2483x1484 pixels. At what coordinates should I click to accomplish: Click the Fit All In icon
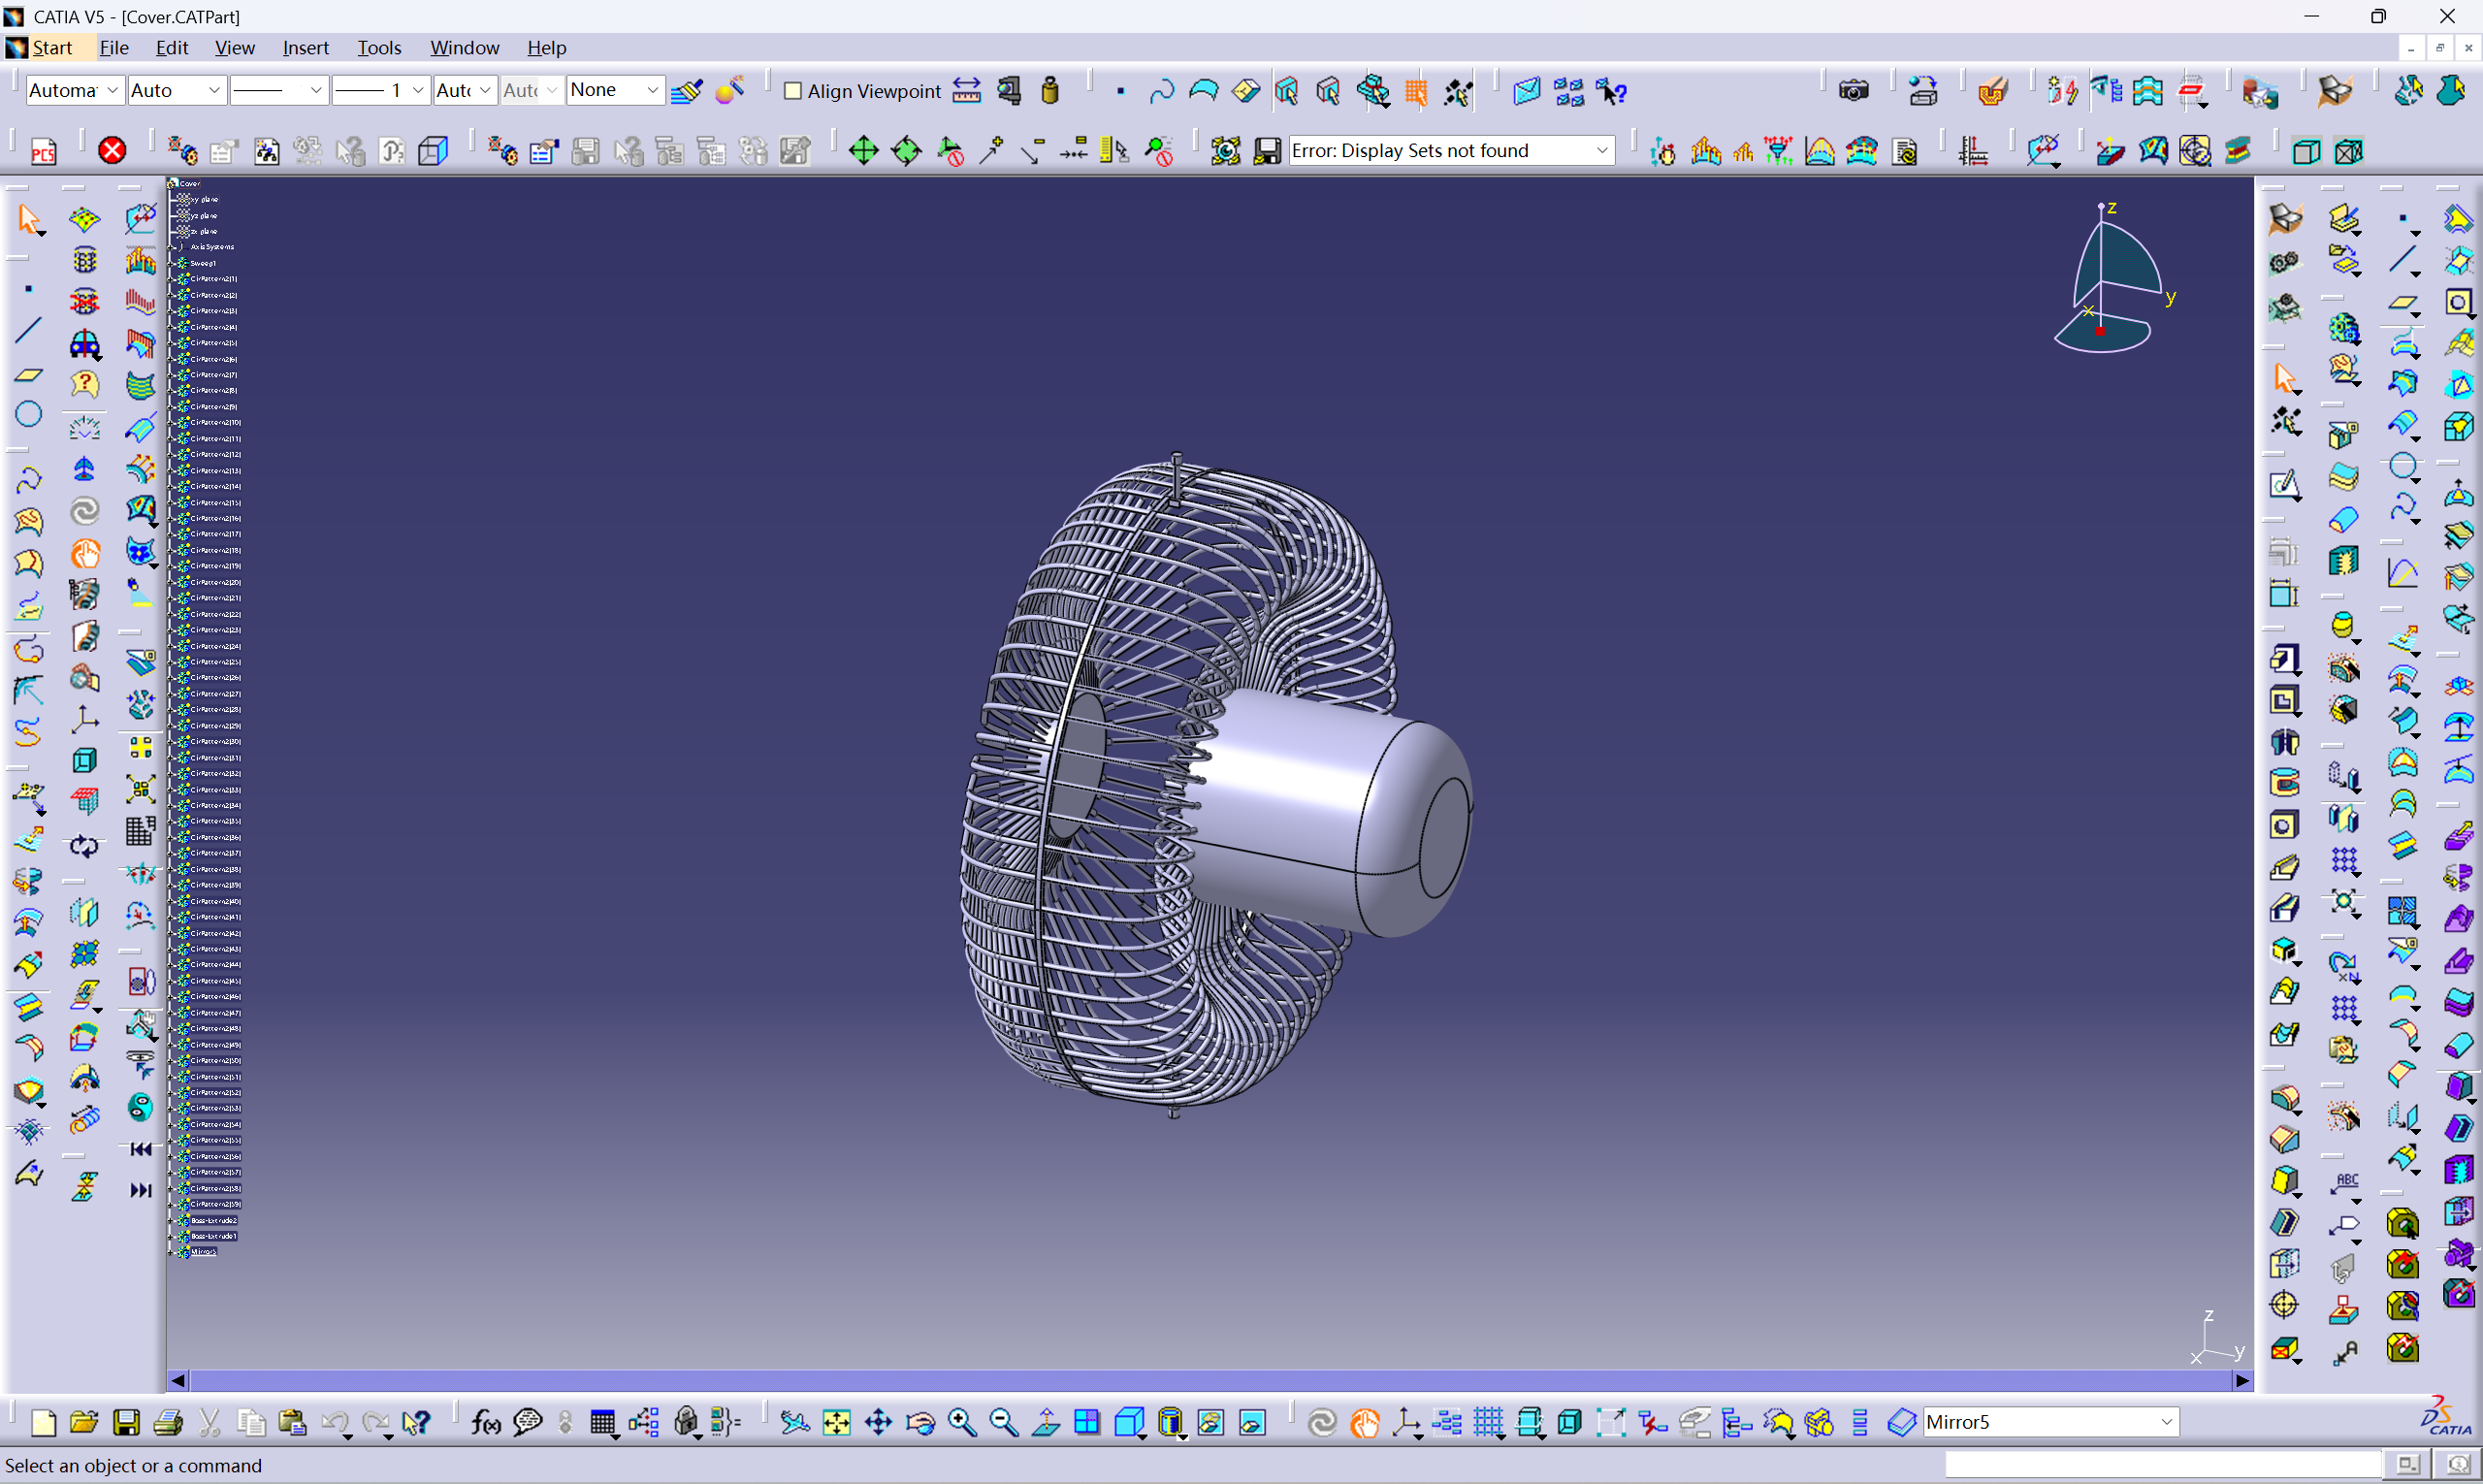point(836,1422)
